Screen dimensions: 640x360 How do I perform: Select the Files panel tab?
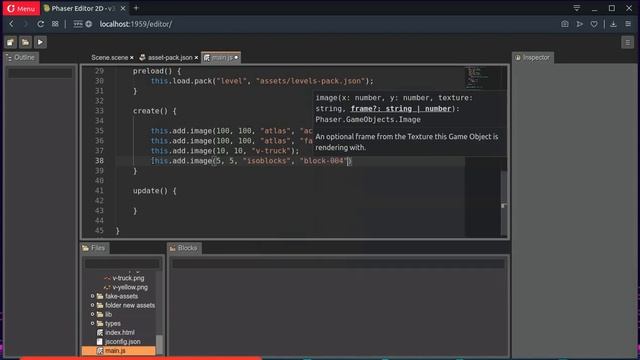click(94, 248)
